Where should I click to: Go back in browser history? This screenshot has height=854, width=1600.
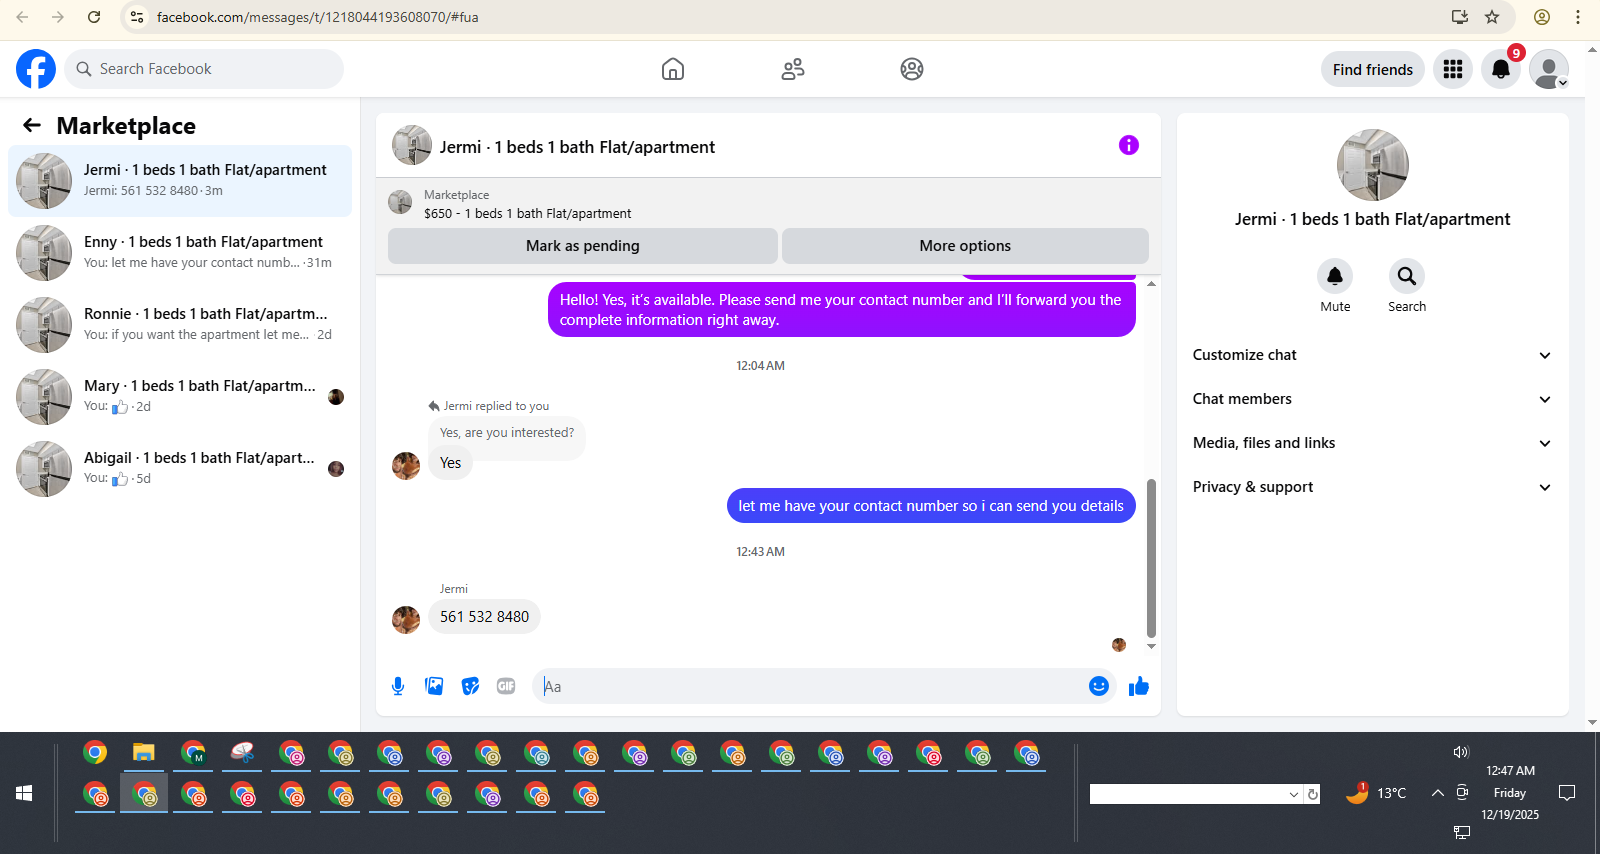click(x=22, y=17)
